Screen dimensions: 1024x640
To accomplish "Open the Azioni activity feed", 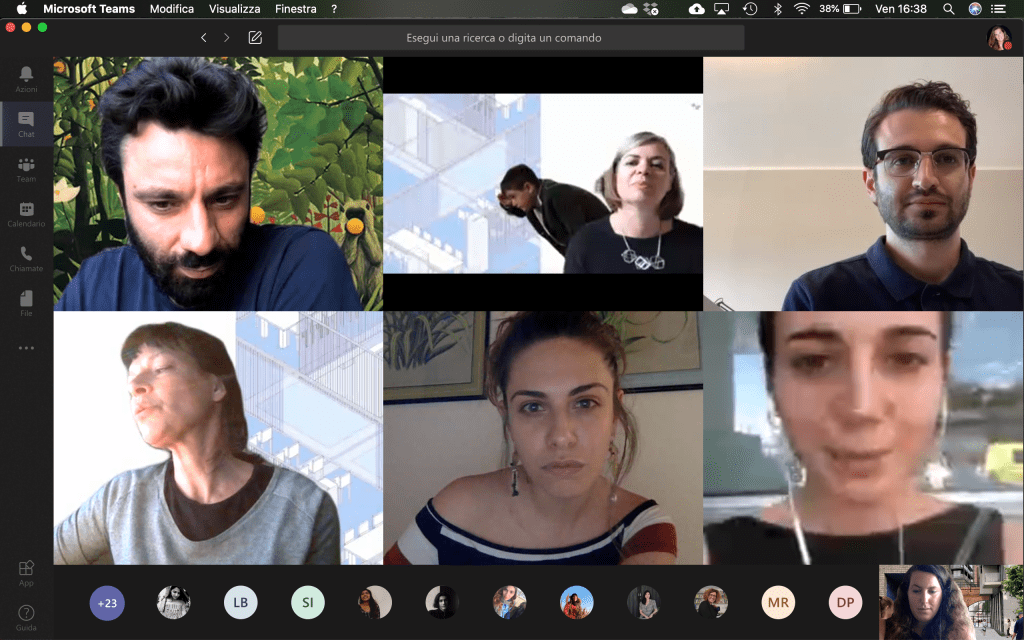I will [26, 78].
